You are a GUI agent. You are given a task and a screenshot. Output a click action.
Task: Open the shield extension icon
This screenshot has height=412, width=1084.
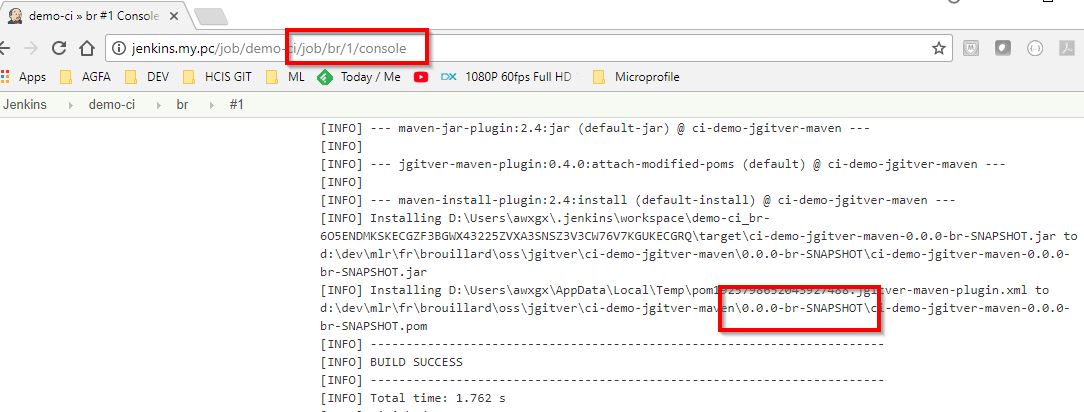[x=1003, y=48]
